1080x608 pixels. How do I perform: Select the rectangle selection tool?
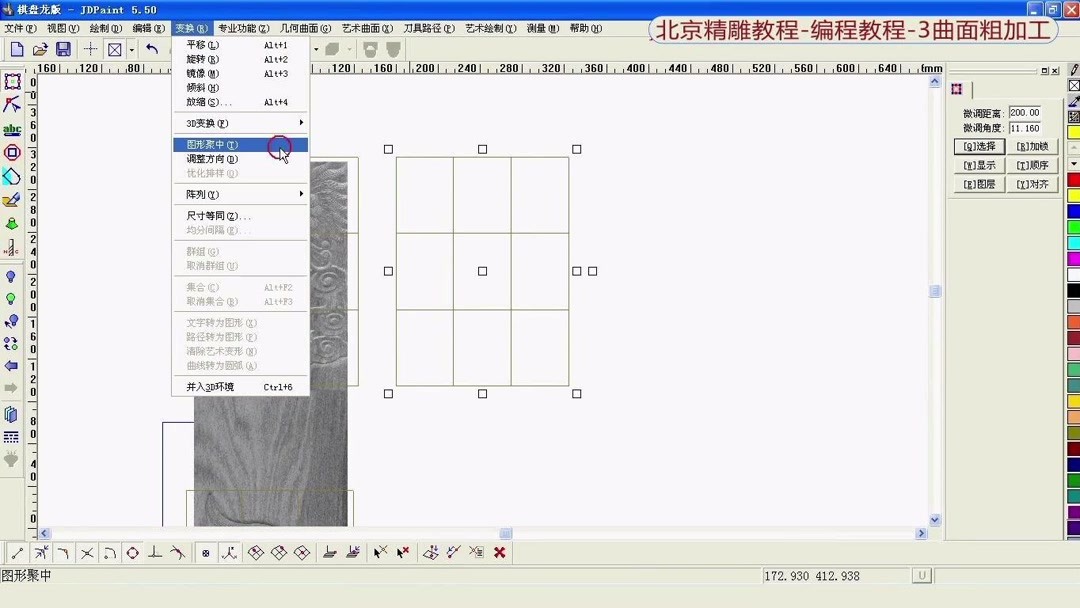pyautogui.click(x=13, y=82)
